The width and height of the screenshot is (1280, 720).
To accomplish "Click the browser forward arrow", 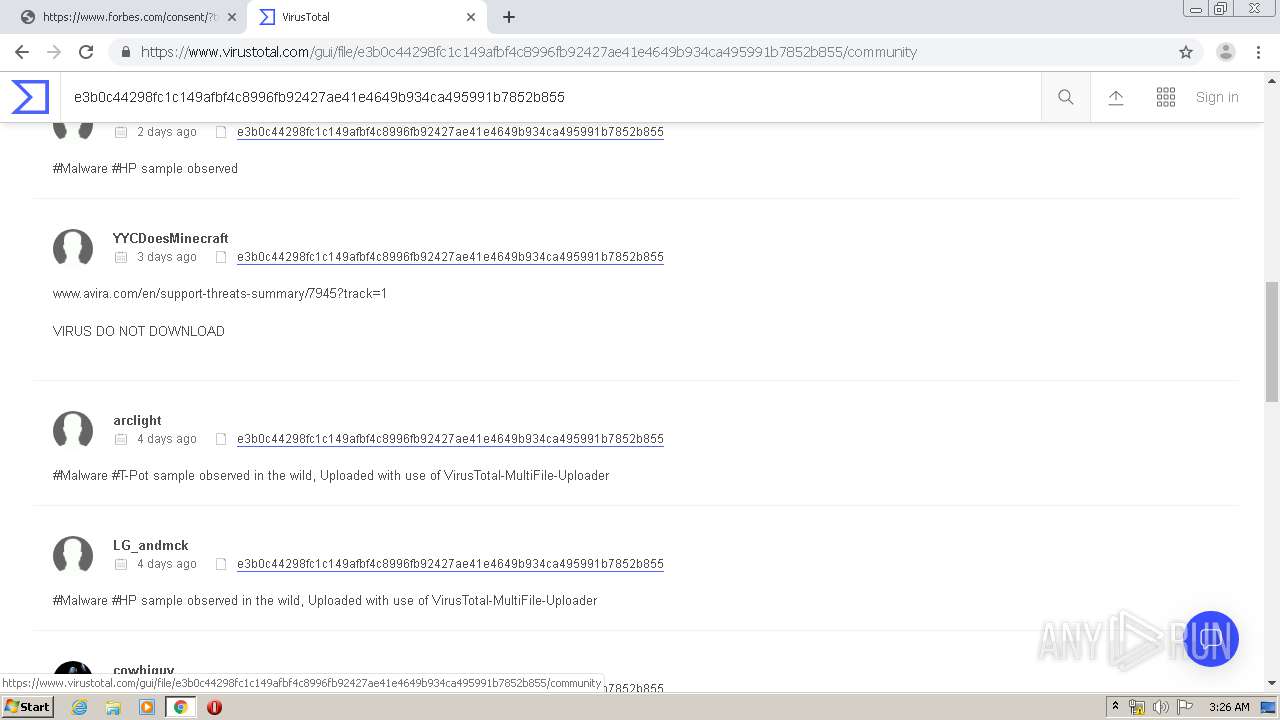I will (54, 52).
